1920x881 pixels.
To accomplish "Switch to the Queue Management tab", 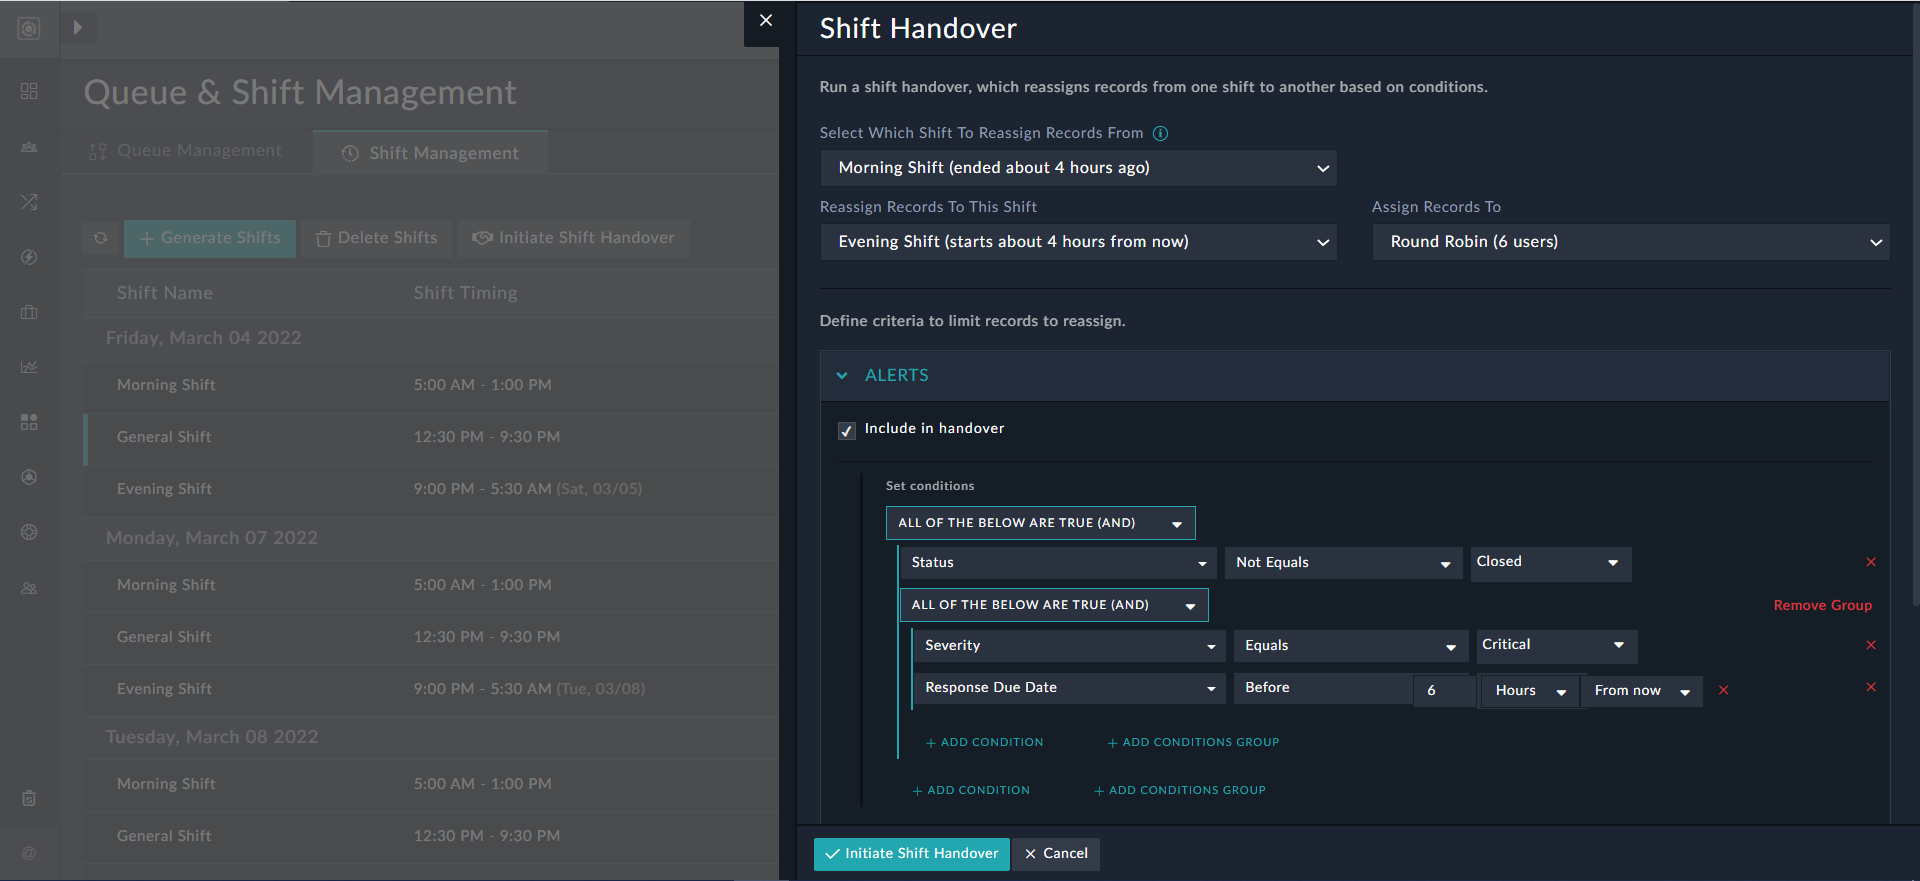I will click(x=186, y=151).
